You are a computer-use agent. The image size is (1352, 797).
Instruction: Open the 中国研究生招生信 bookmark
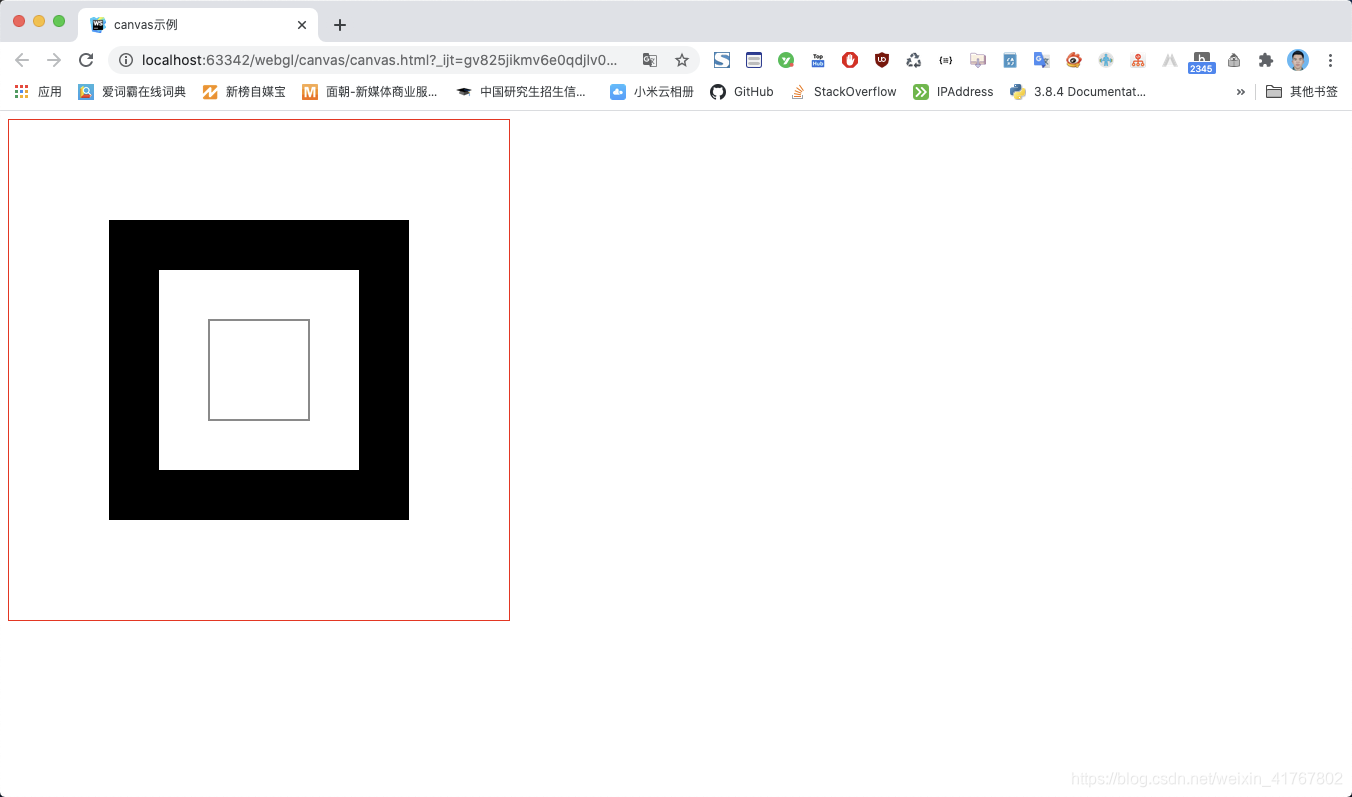[521, 92]
